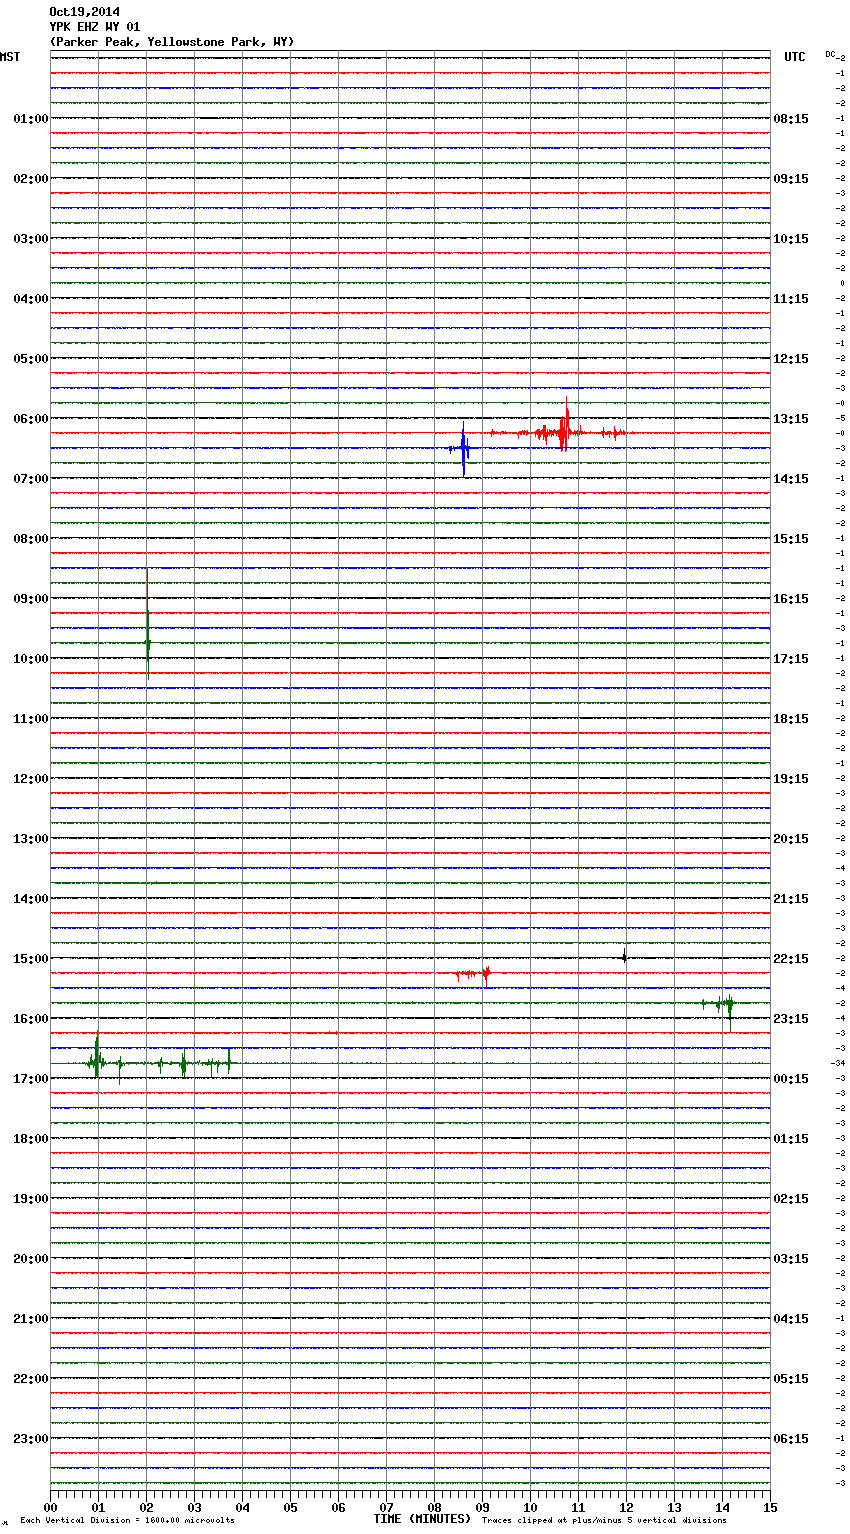Select the 21:00 MST time label
Screen dimensions: 850x1534
tap(31, 1319)
